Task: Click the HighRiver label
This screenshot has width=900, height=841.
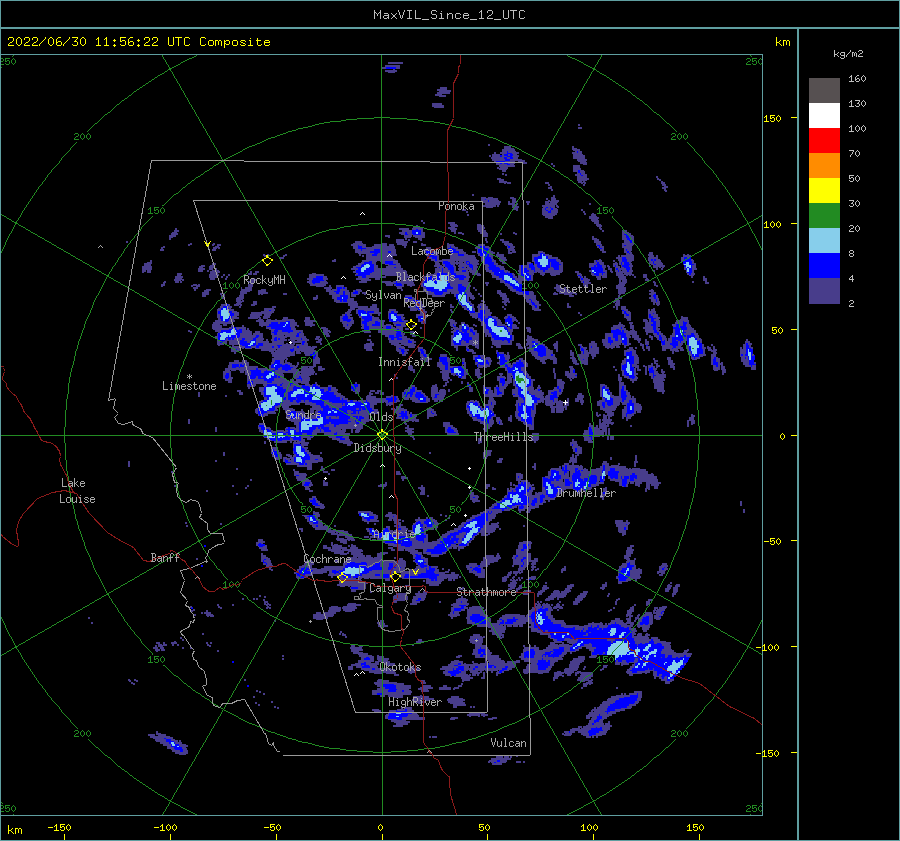Action: click(414, 702)
